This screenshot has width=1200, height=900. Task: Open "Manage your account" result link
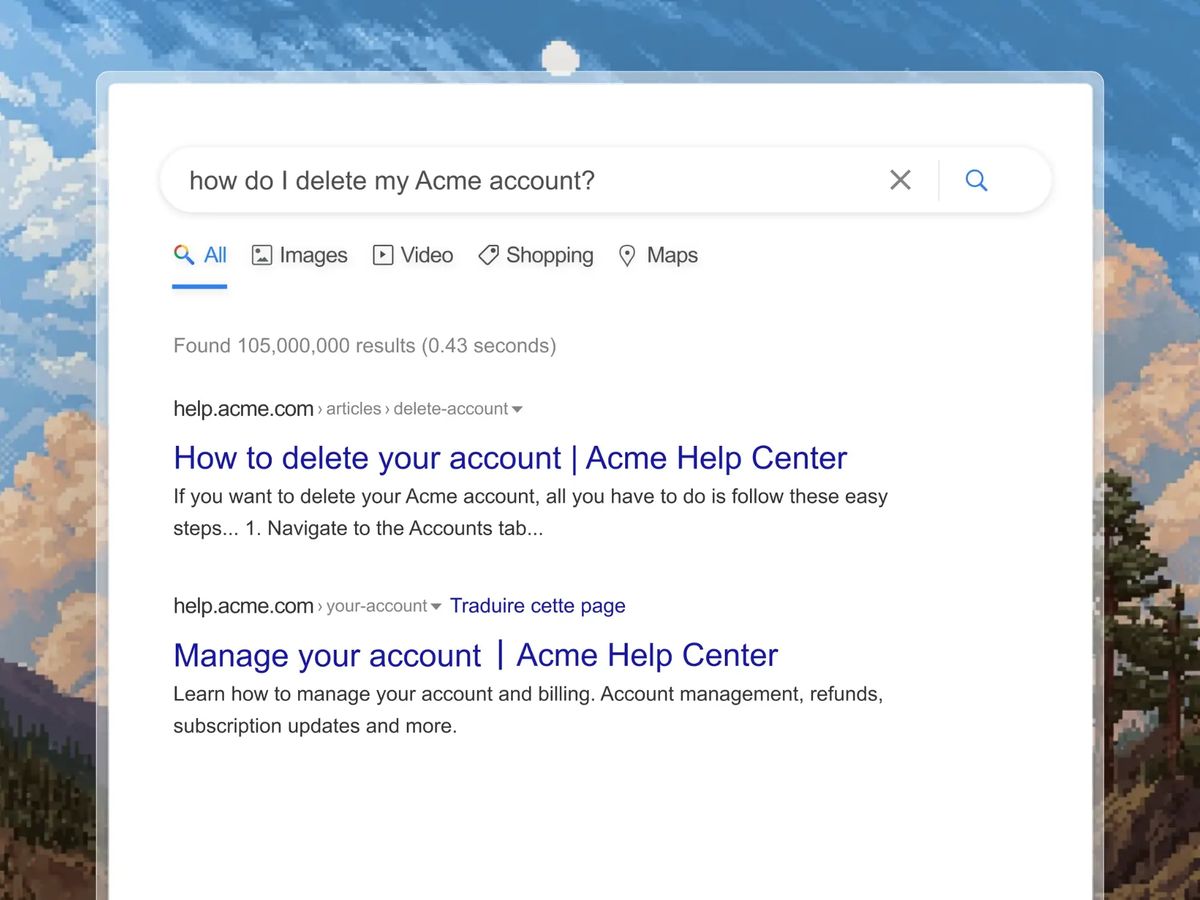tap(475, 655)
